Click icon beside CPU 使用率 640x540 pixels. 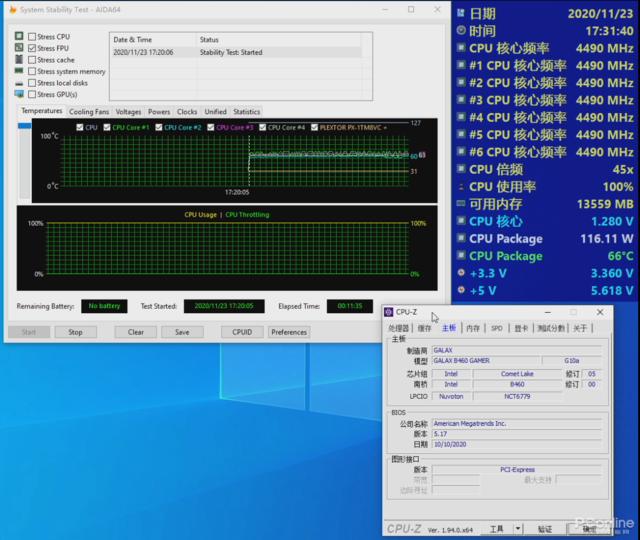[461, 187]
